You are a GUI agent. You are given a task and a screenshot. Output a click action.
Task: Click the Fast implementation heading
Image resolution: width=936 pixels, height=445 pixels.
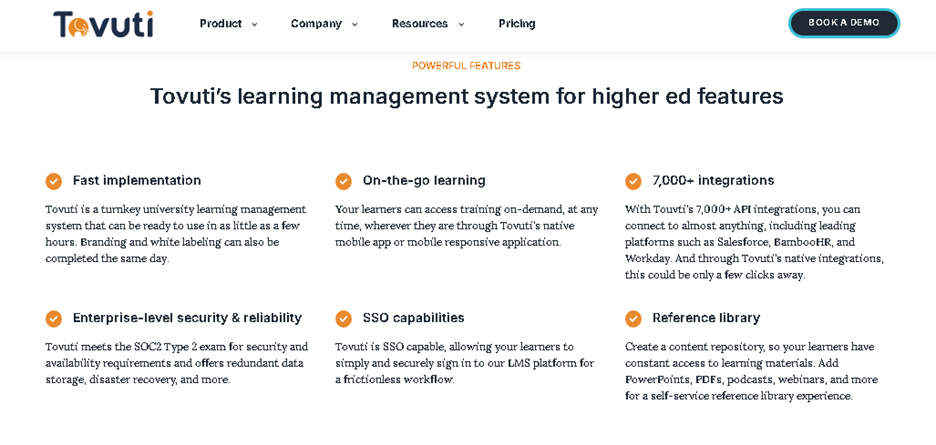137,180
